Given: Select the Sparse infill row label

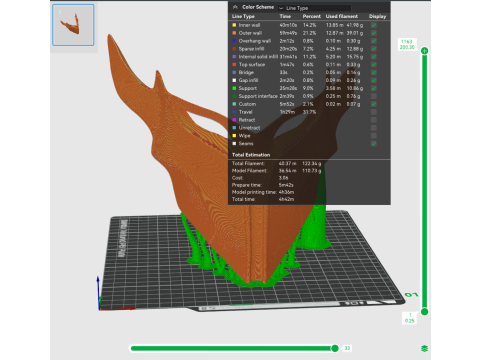Looking at the screenshot, I should click(251, 49).
